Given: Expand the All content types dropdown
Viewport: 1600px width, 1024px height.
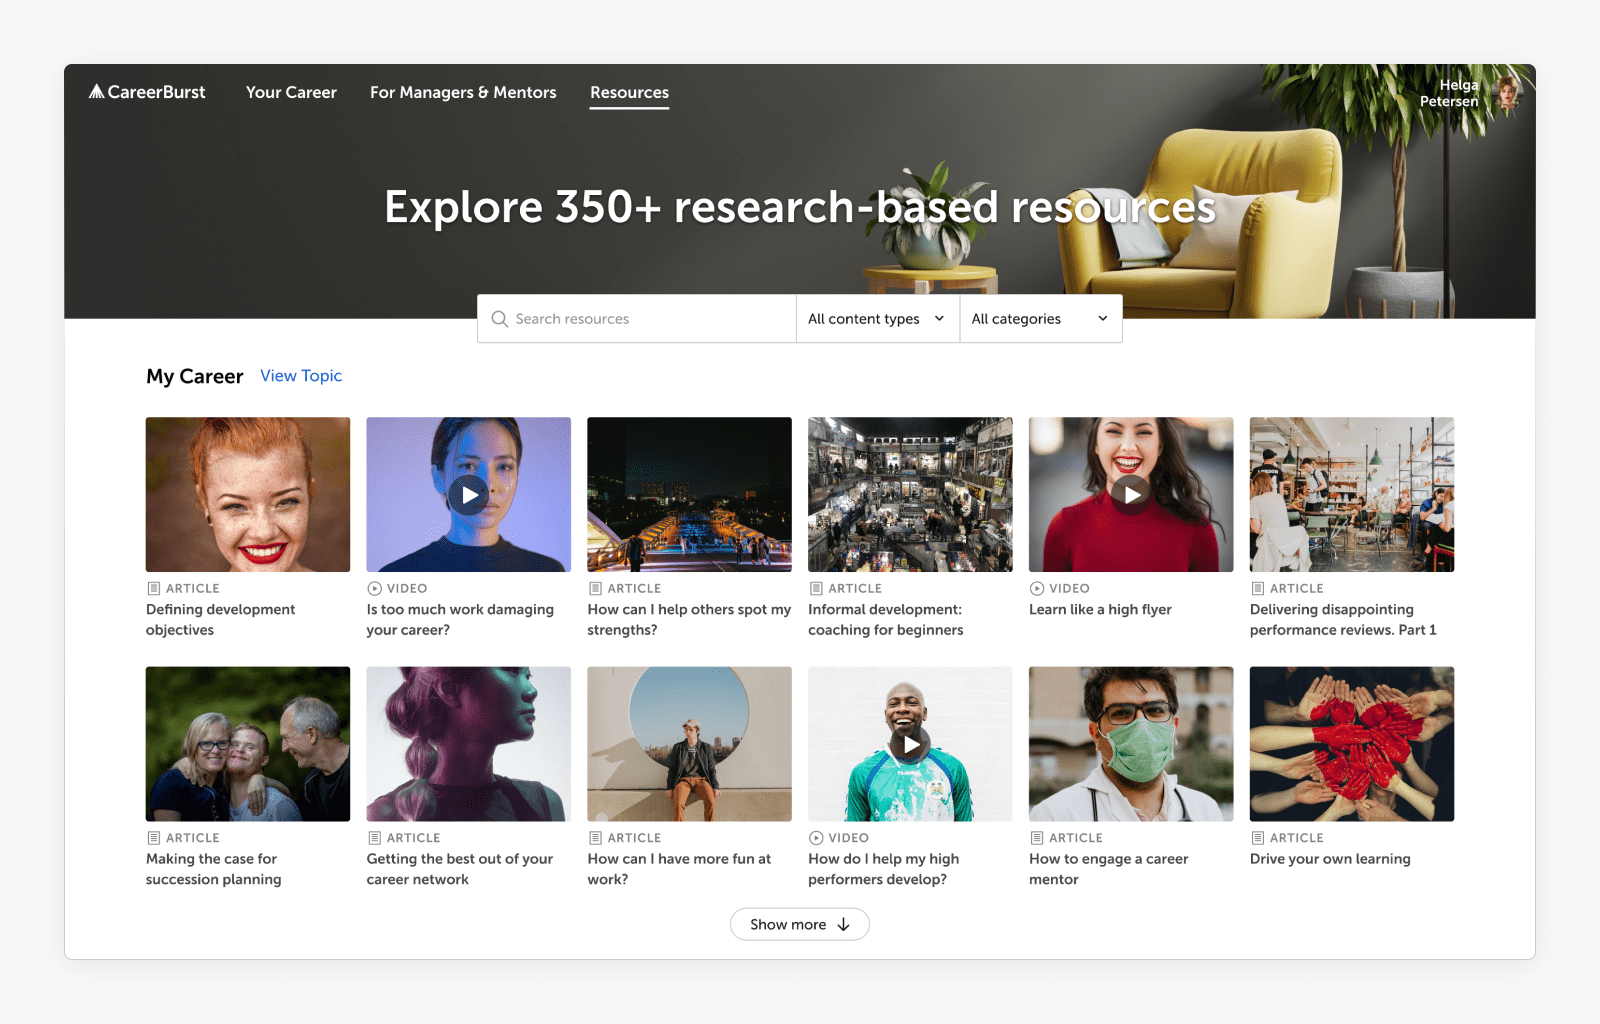Looking at the screenshot, I should pyautogui.click(x=878, y=319).
